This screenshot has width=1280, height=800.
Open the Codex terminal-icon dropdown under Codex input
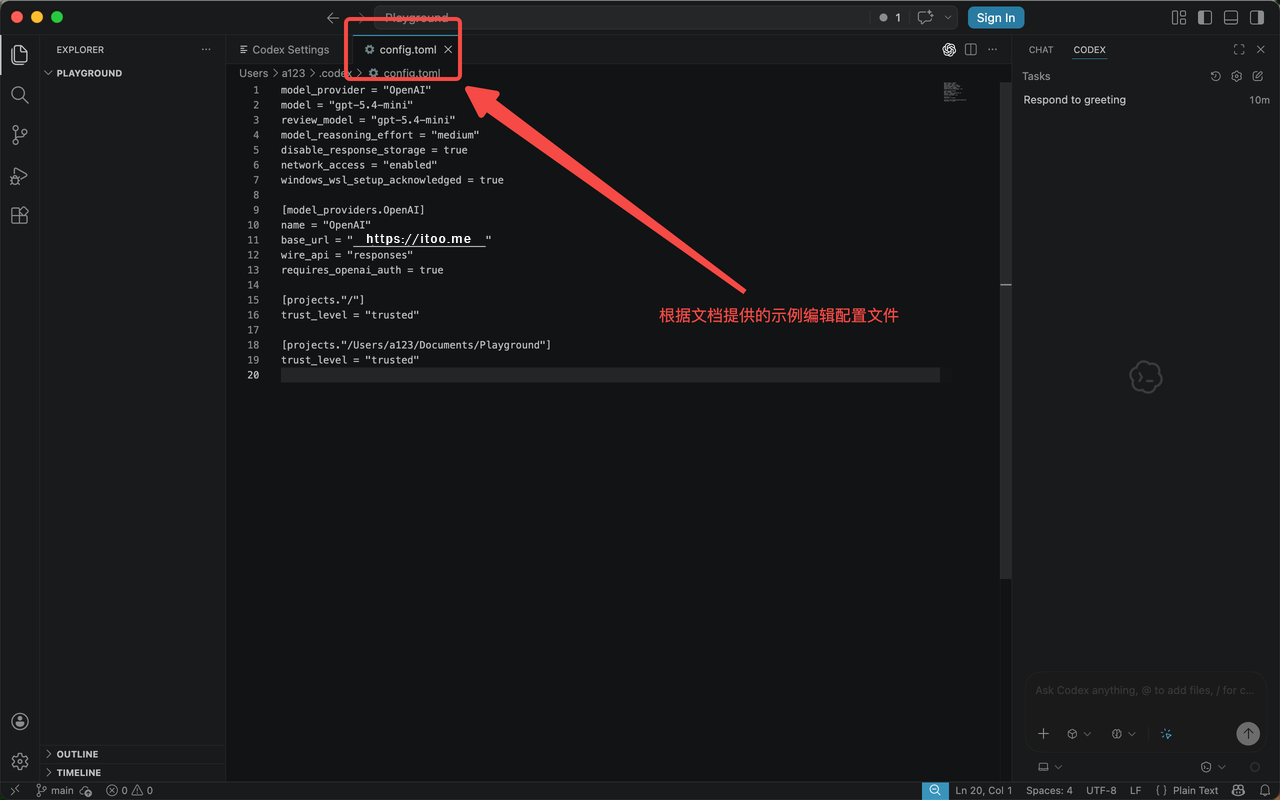point(1213,767)
